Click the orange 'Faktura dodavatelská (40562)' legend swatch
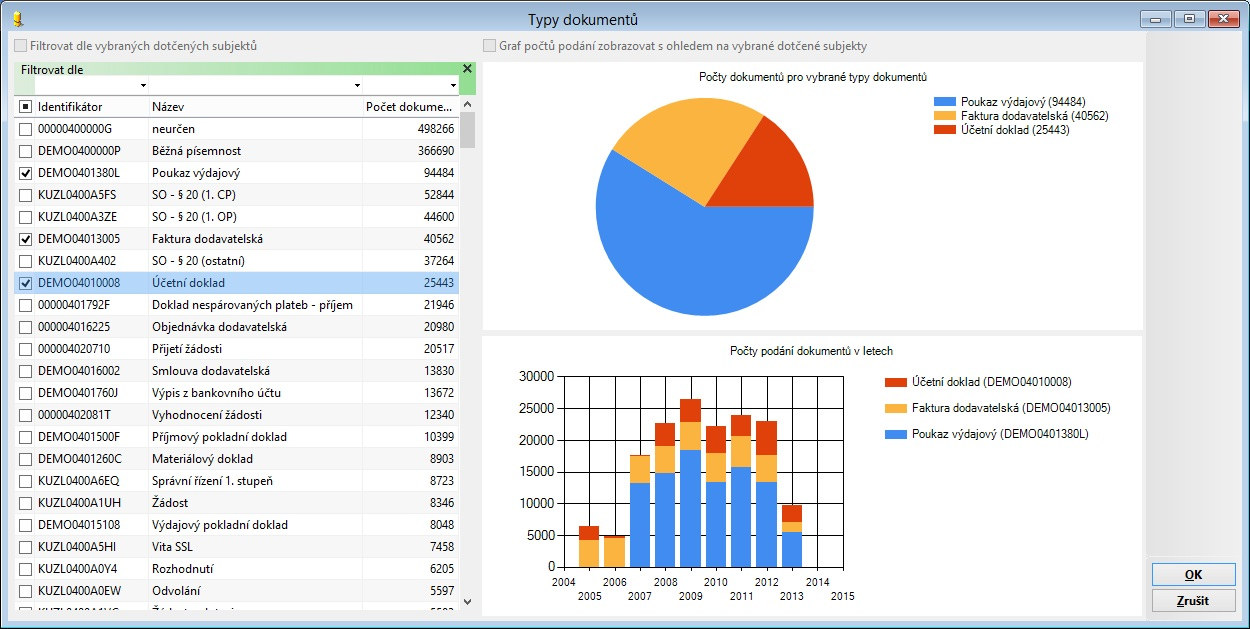 point(945,116)
